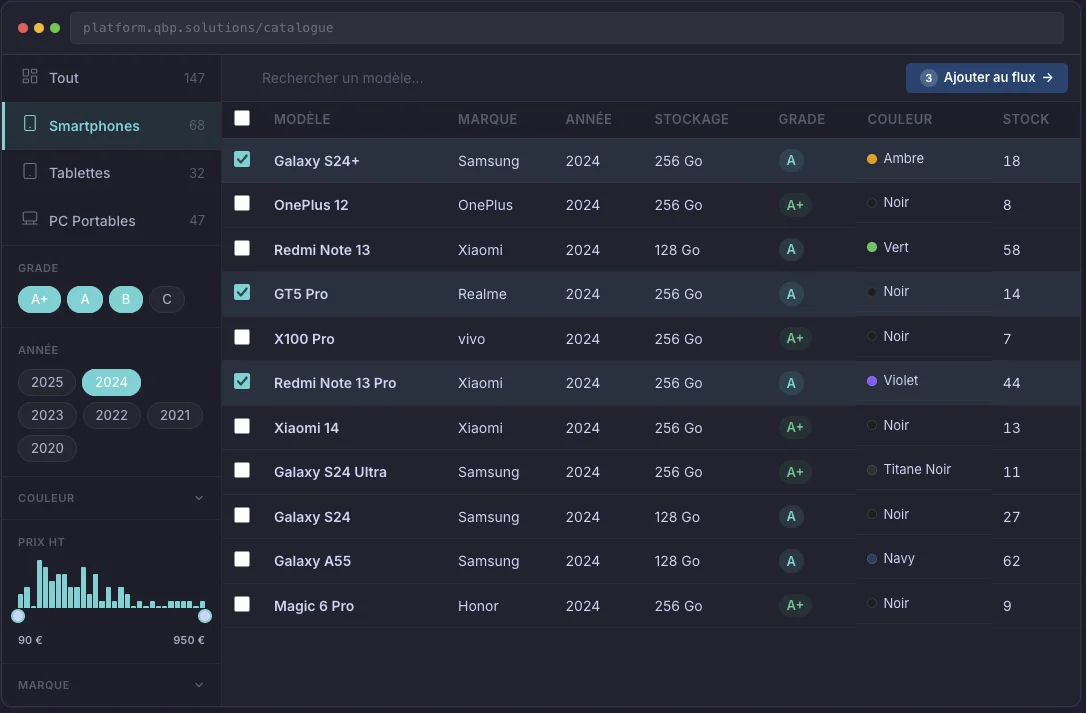This screenshot has height=713, width=1086.
Task: Toggle the 2024 year filter chip
Action: (x=112, y=382)
